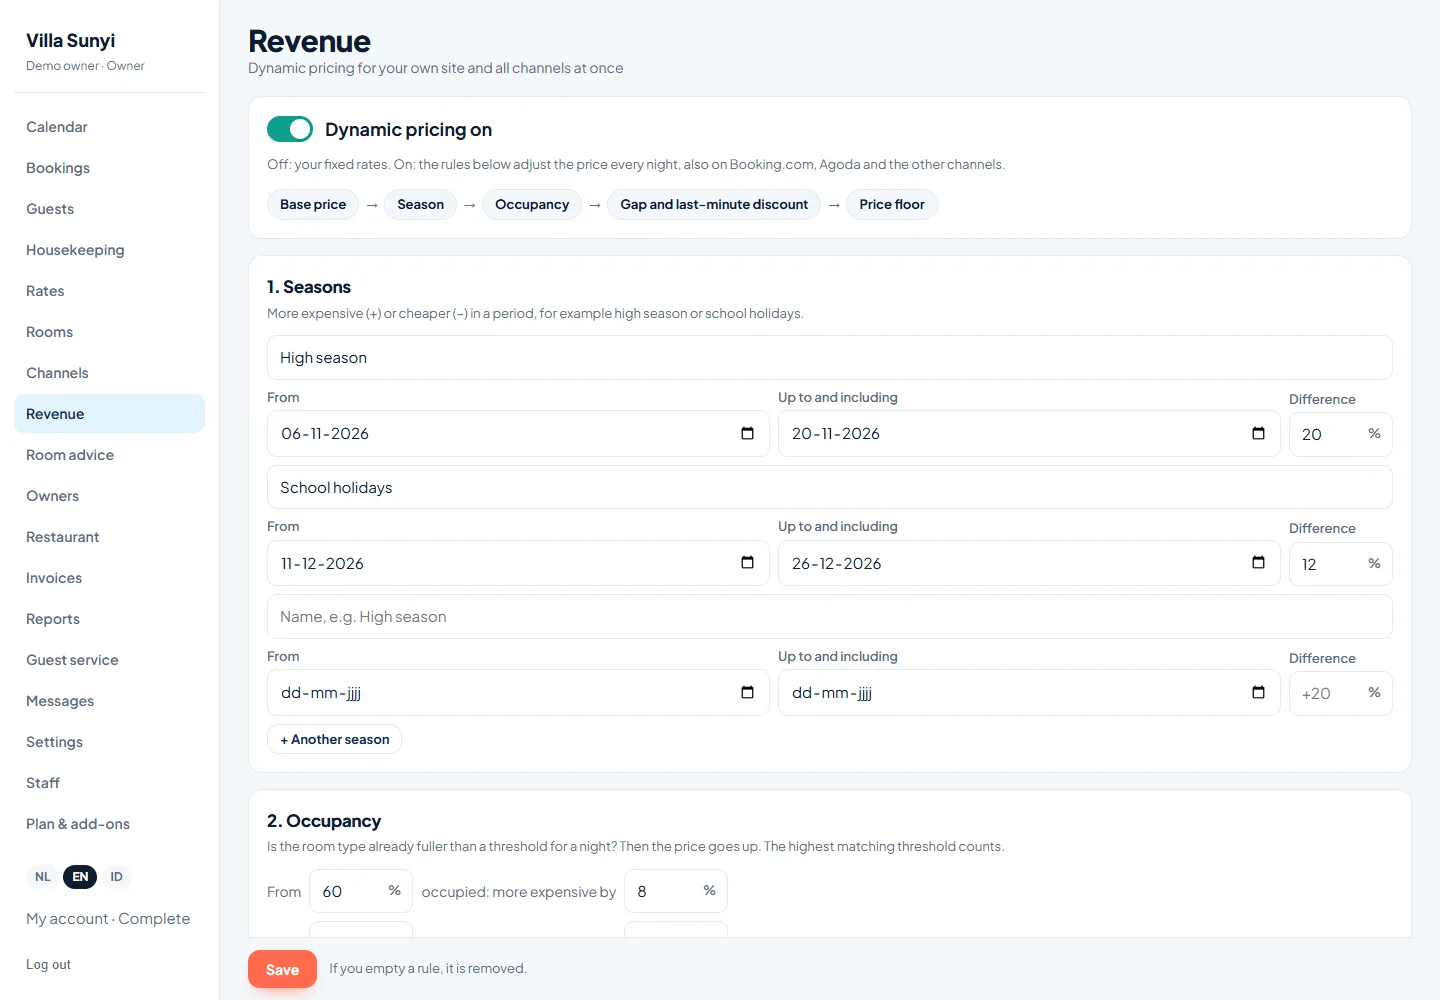The width and height of the screenshot is (1440, 1000).
Task: Edit High season difference value 20
Action: (1340, 434)
